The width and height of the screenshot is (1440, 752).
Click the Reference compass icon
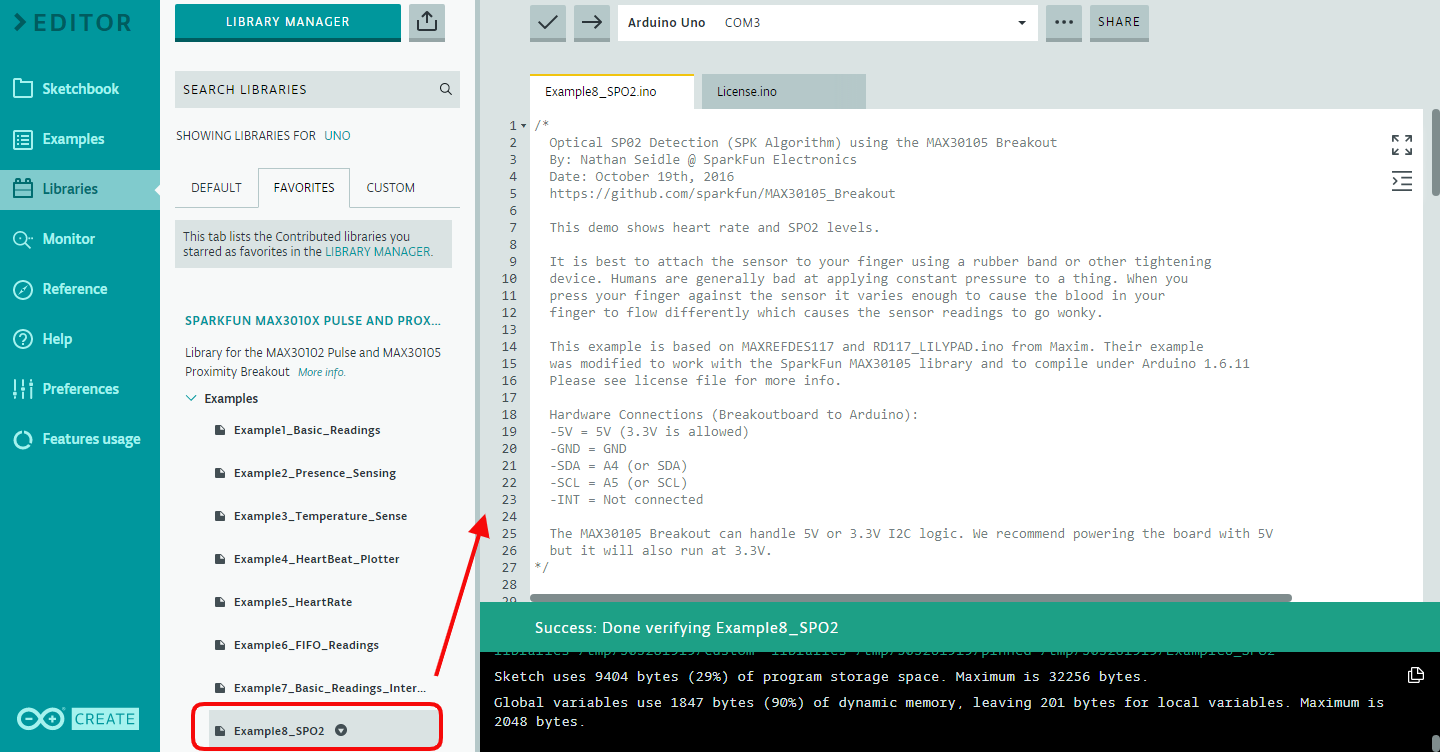click(x=23, y=289)
